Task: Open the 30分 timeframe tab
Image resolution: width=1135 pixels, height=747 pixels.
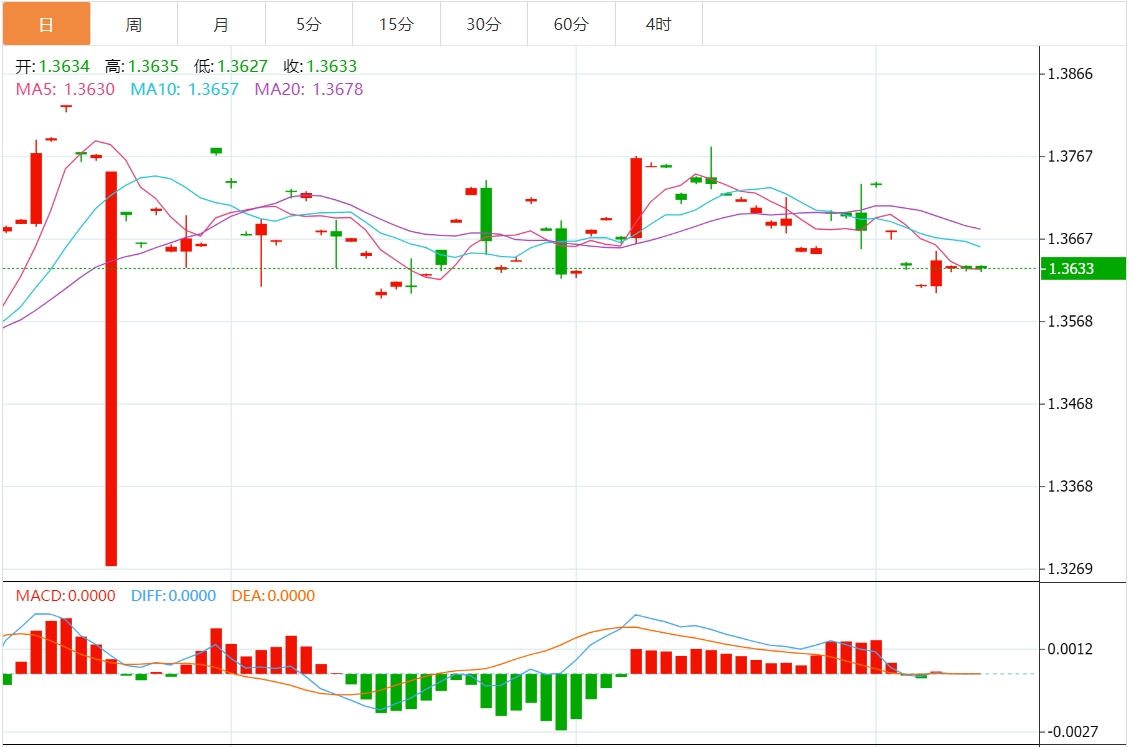Action: pos(484,24)
